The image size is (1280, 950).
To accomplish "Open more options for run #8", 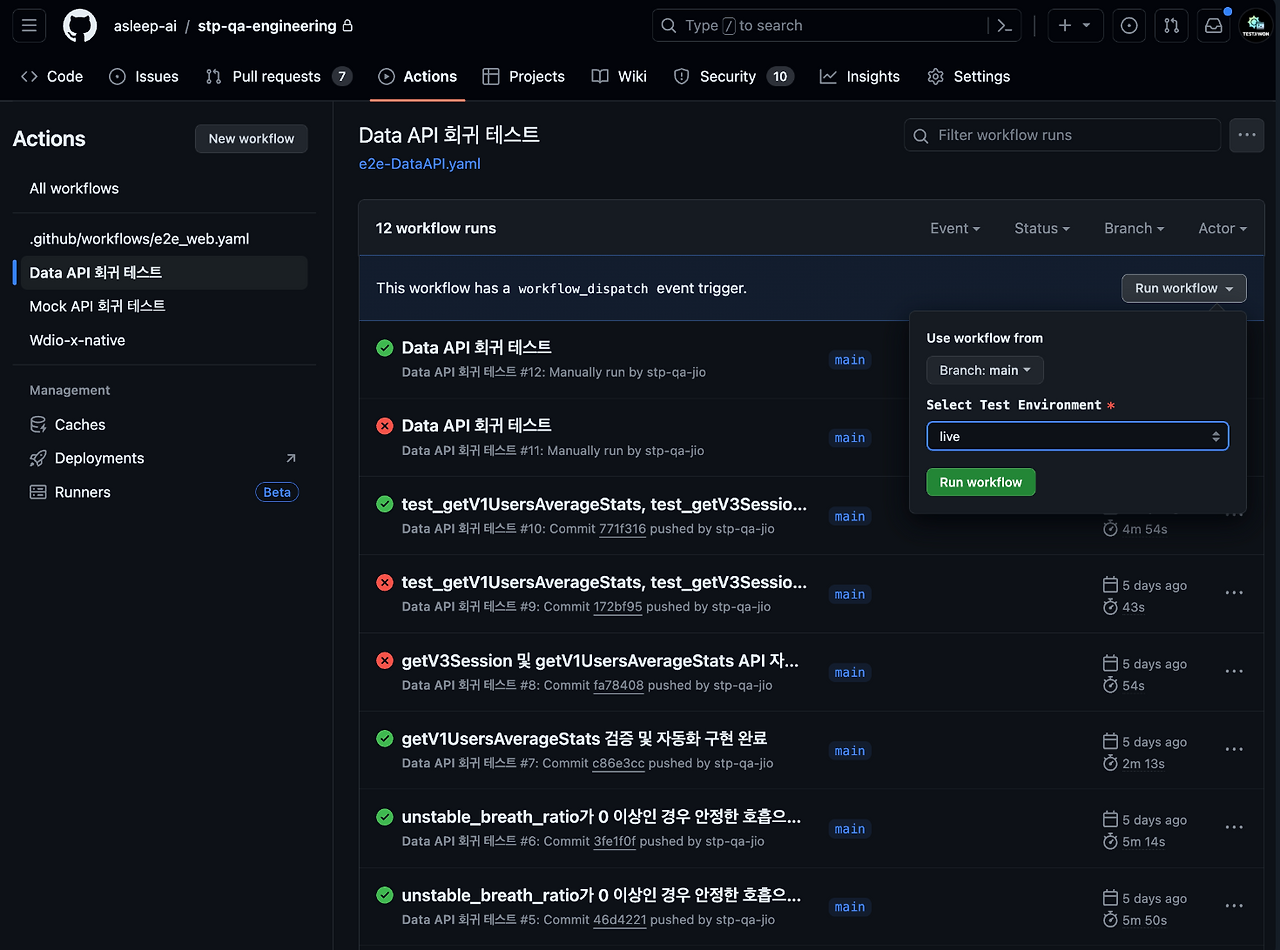I will [1234, 671].
